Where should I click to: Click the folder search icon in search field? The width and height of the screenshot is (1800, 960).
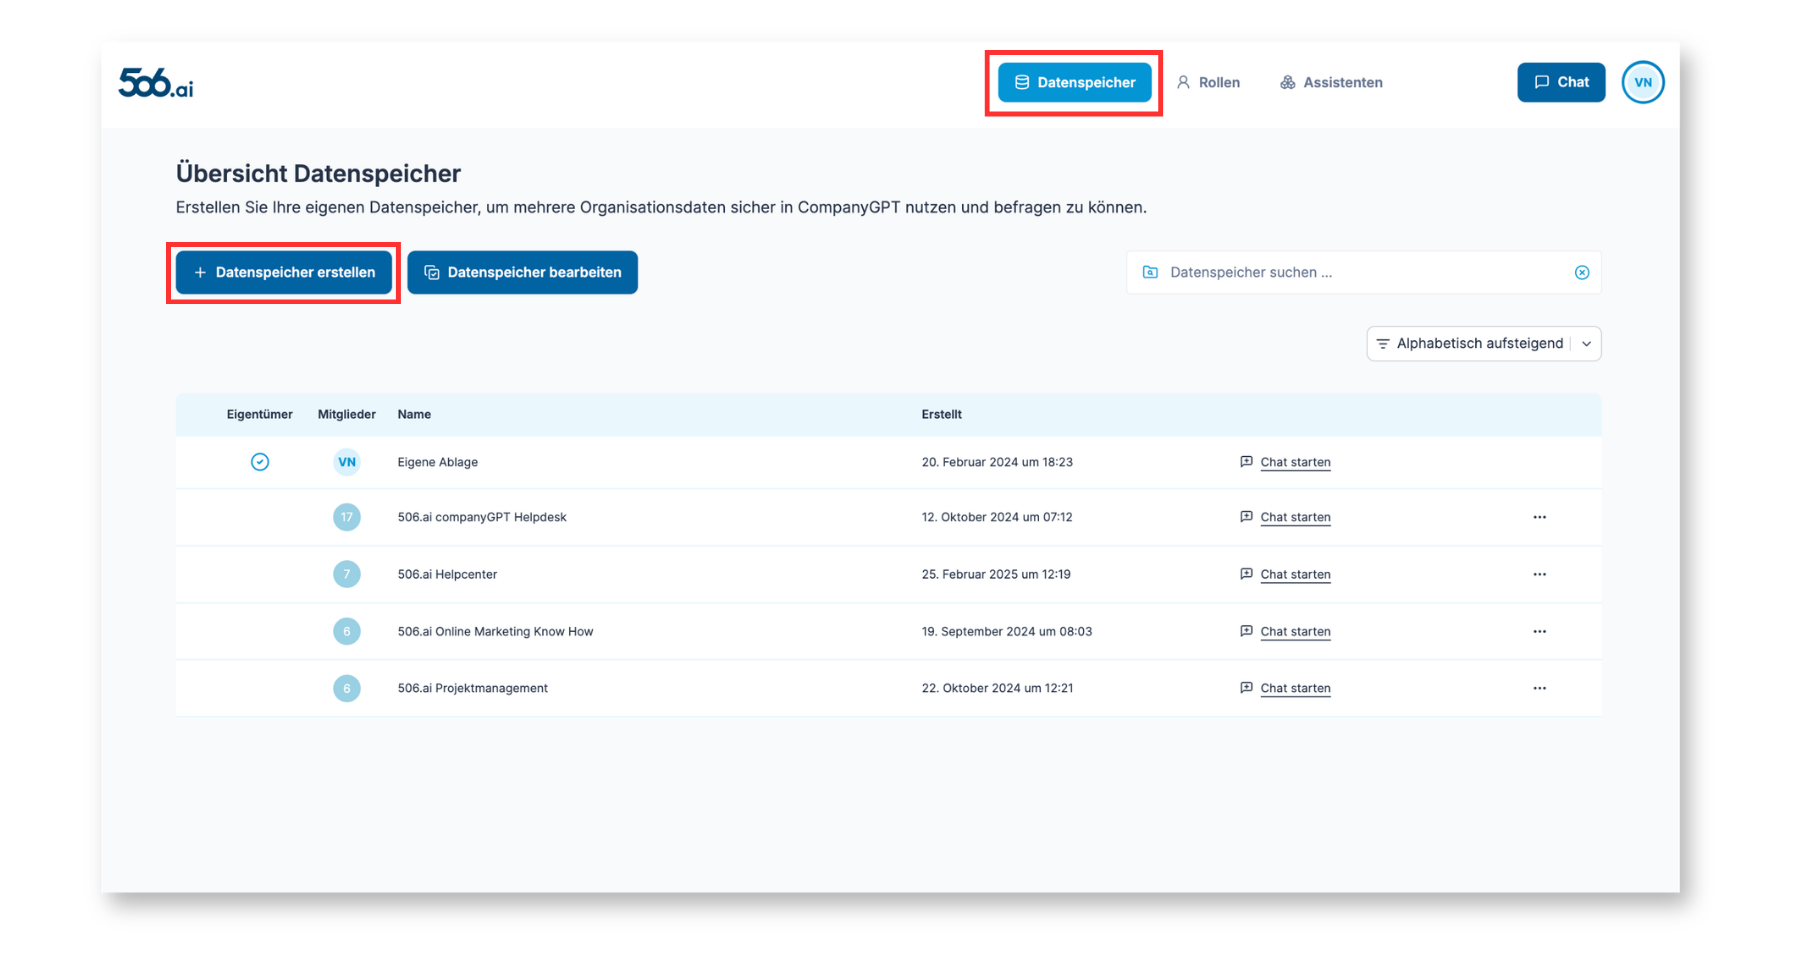click(1150, 272)
